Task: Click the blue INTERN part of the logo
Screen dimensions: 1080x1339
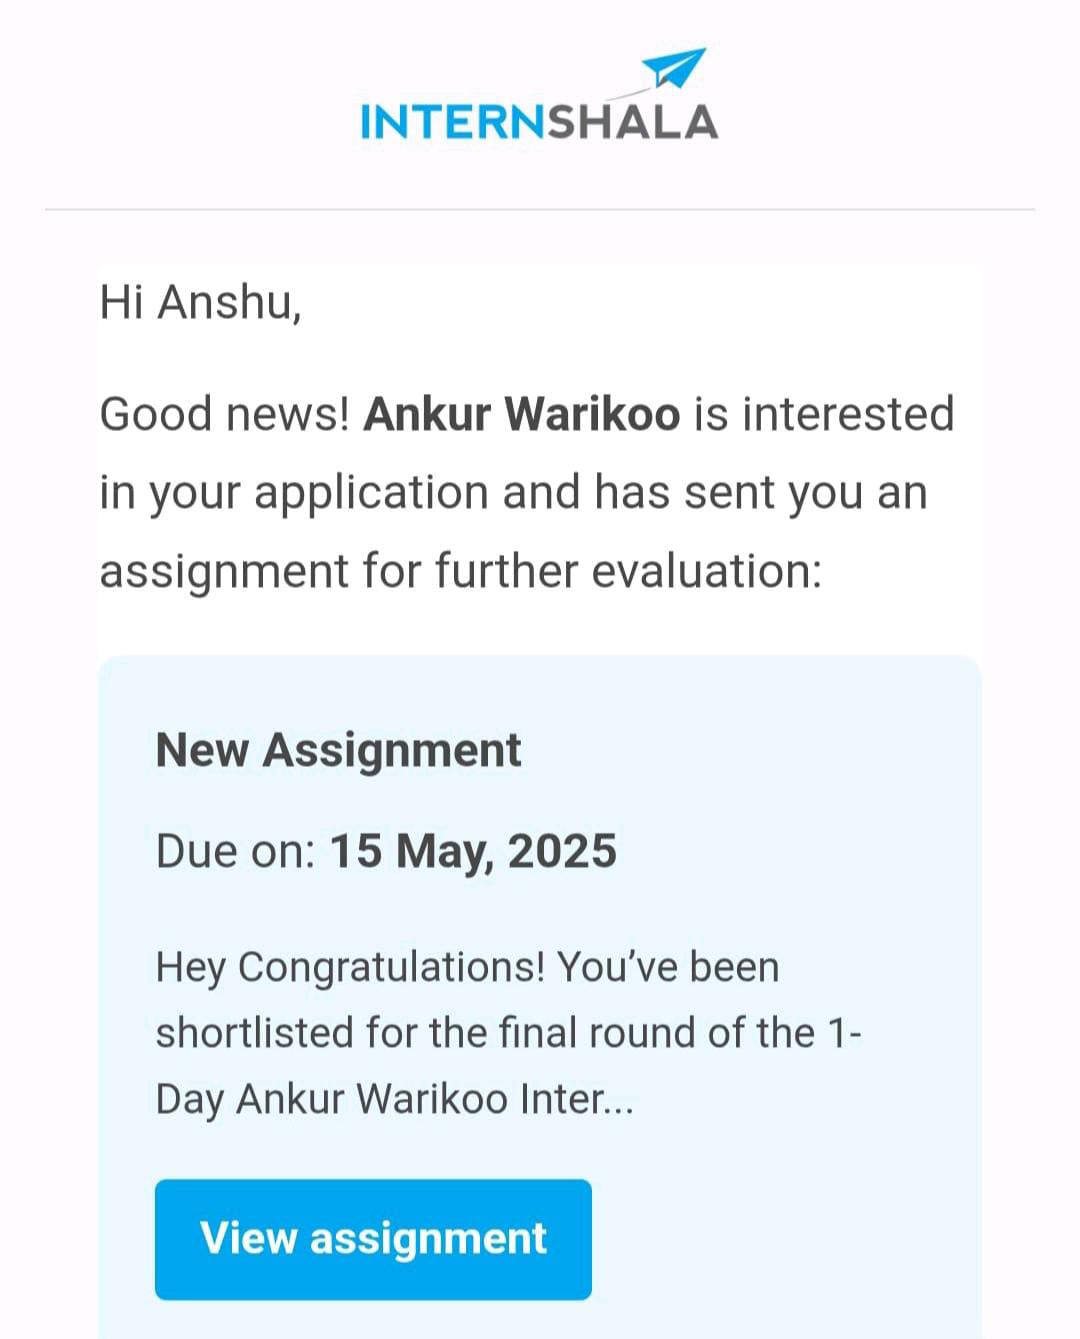Action: point(452,122)
